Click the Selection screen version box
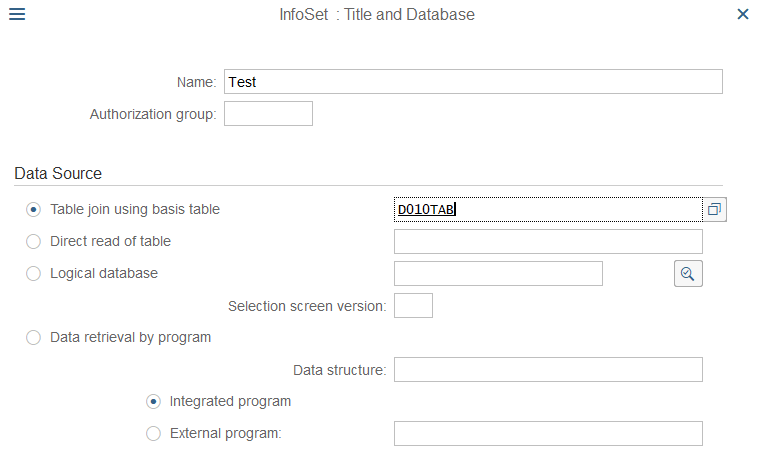This screenshot has width=762, height=453. [x=413, y=305]
